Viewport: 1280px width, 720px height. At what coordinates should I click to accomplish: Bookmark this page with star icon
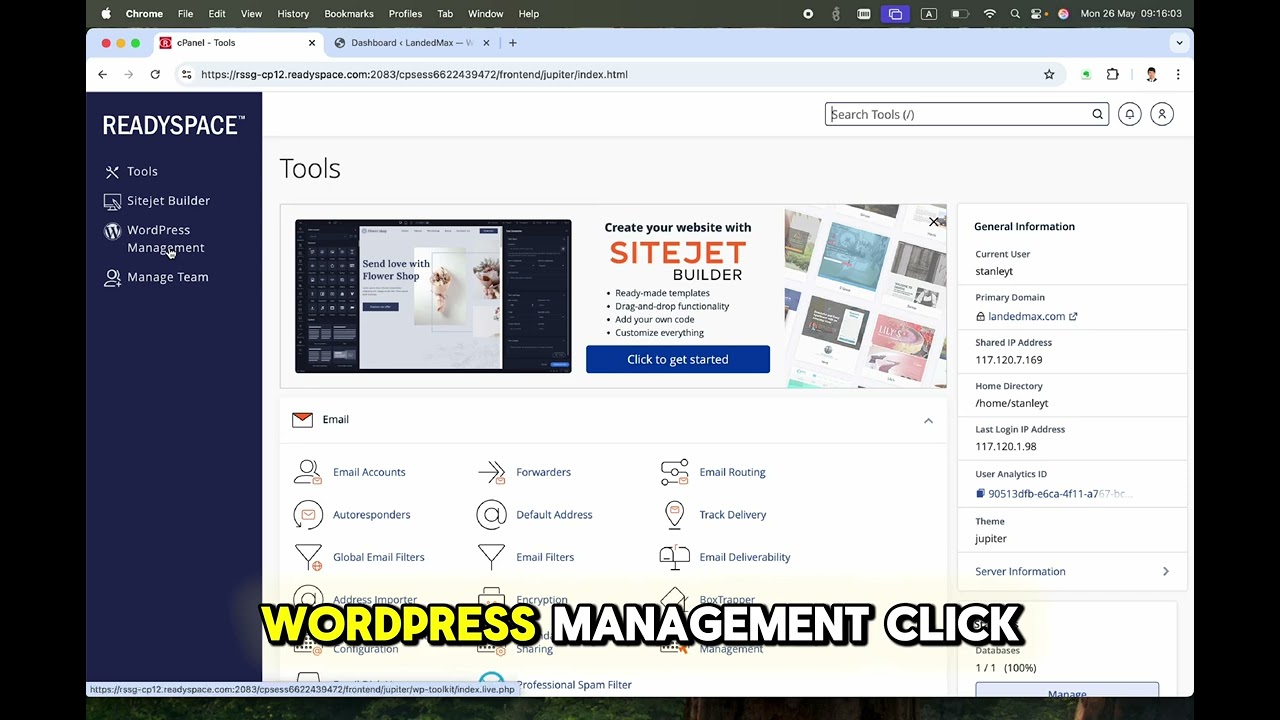(1049, 74)
